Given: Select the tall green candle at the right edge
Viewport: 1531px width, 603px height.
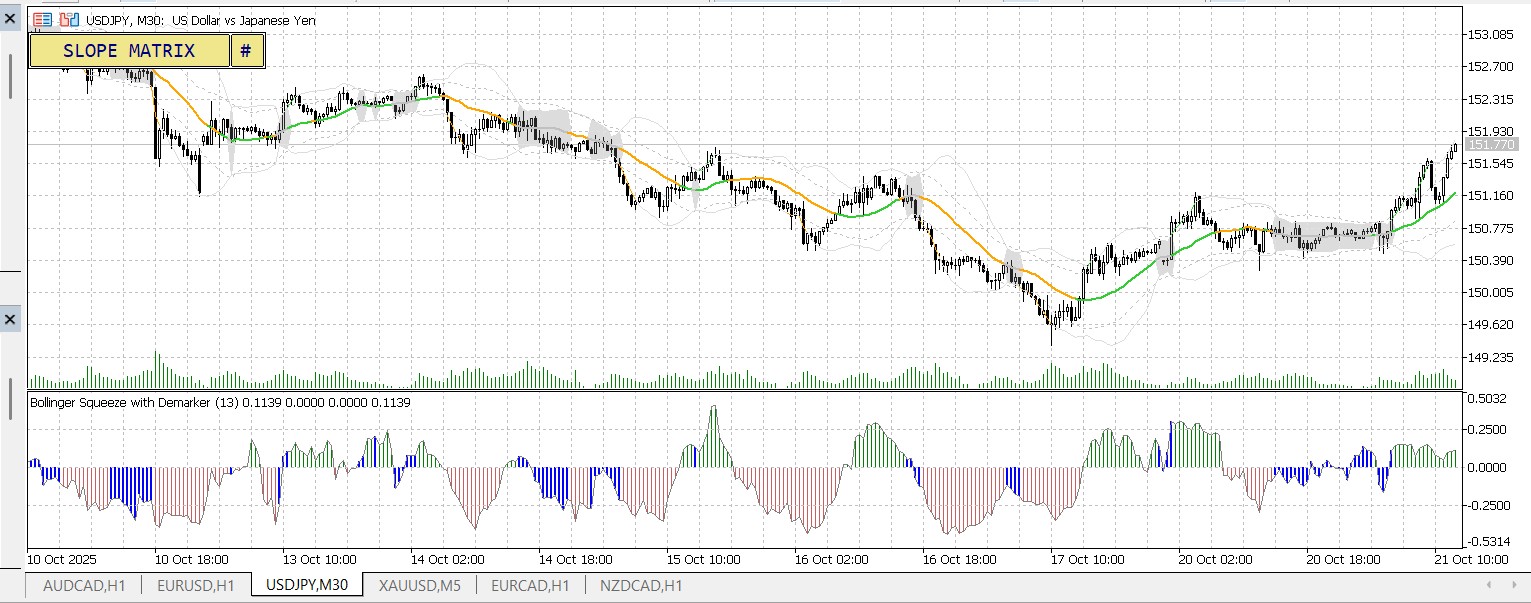Looking at the screenshot, I should [x=1447, y=170].
